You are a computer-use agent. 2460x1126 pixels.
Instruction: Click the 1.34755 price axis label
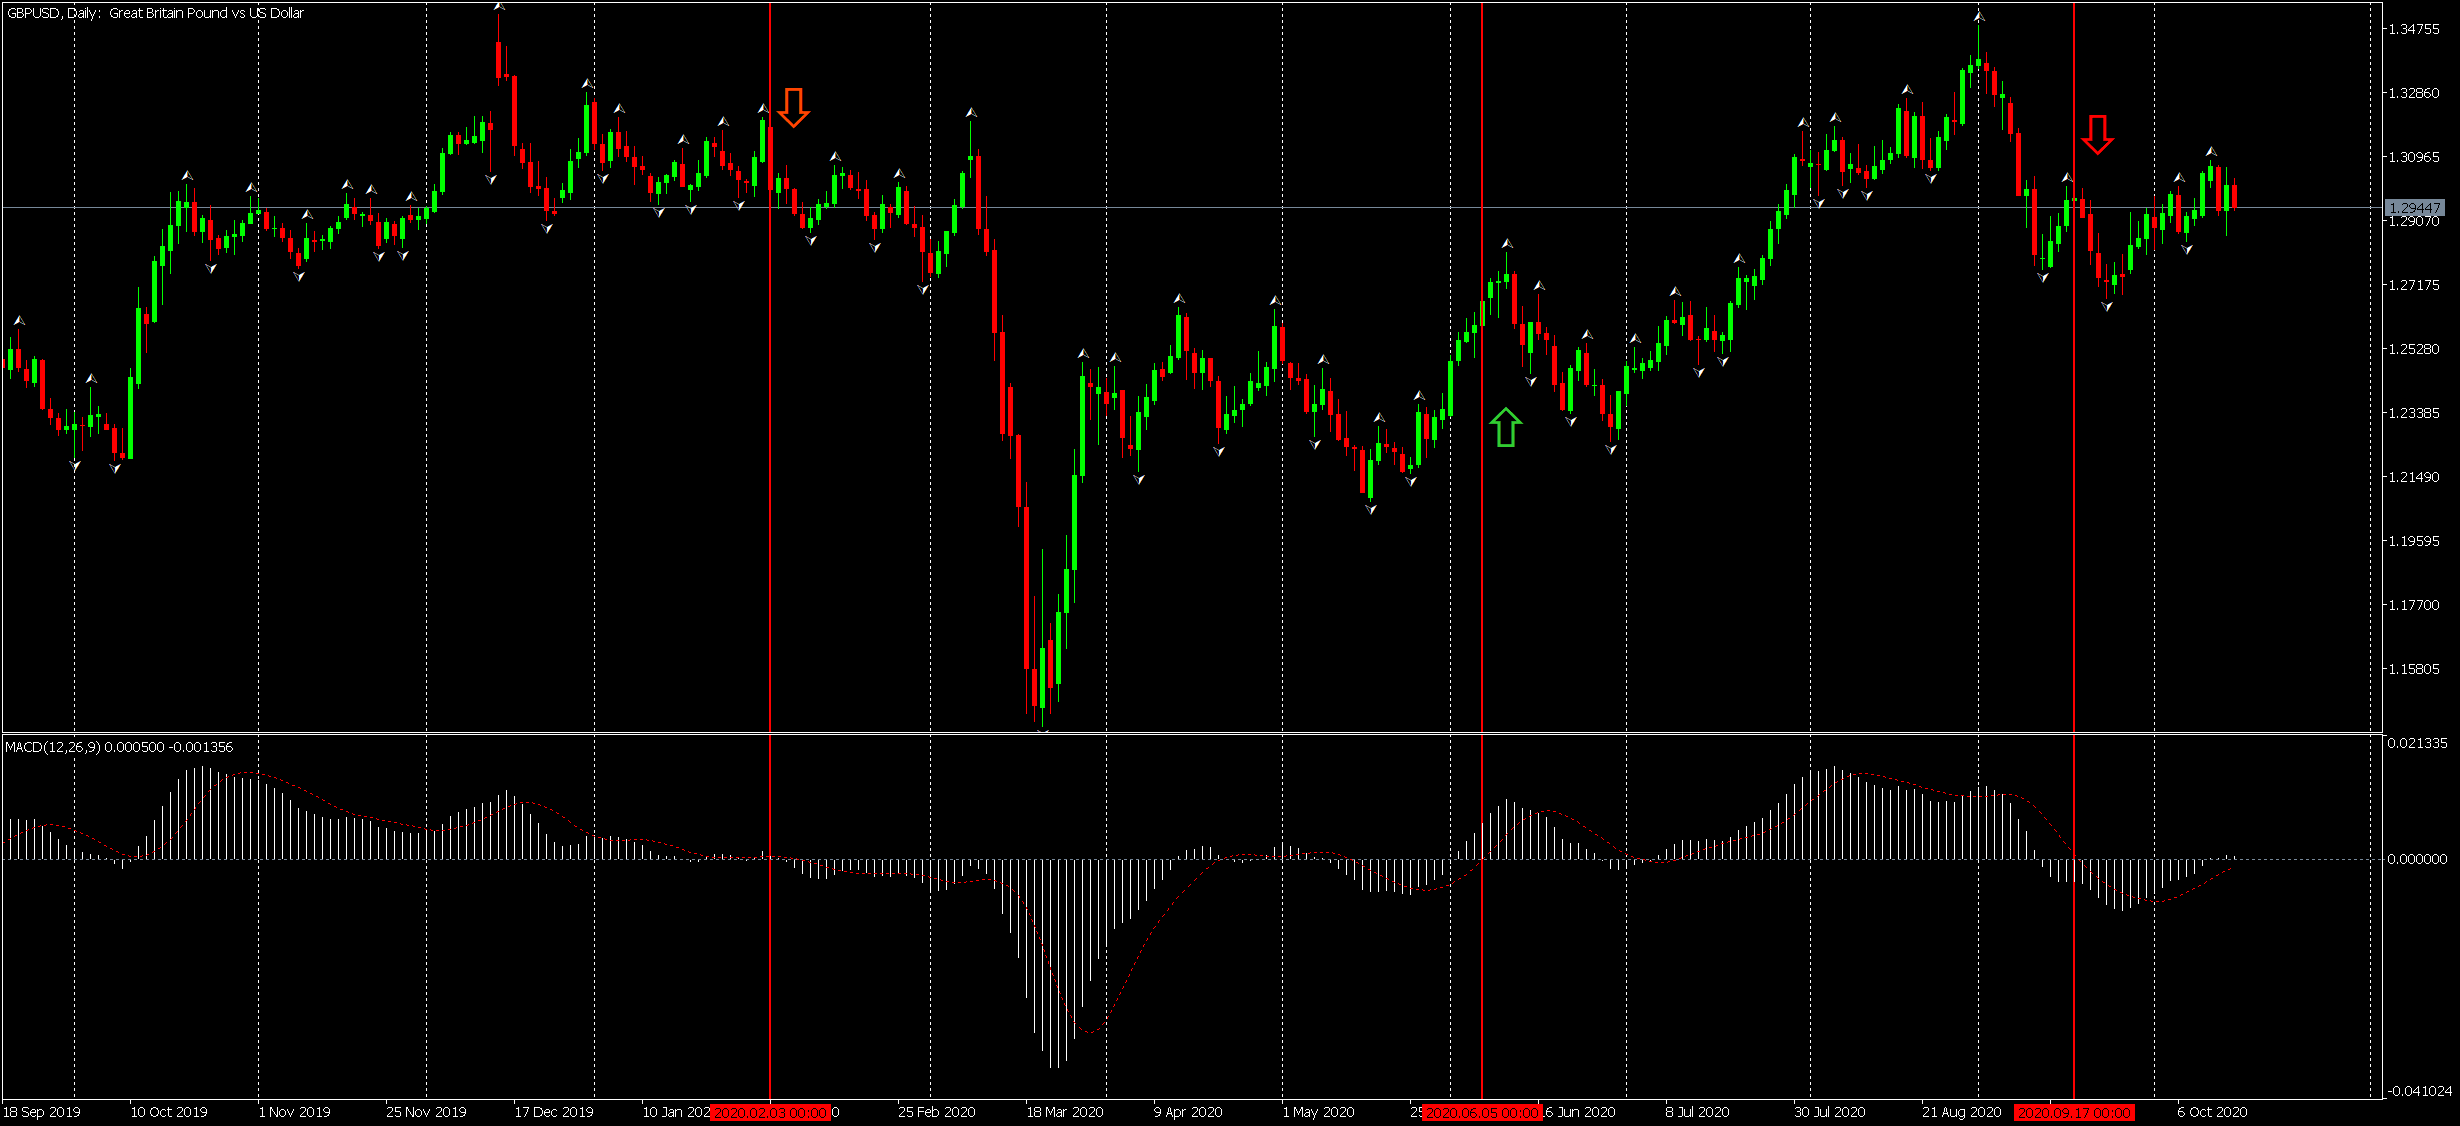tap(2414, 29)
